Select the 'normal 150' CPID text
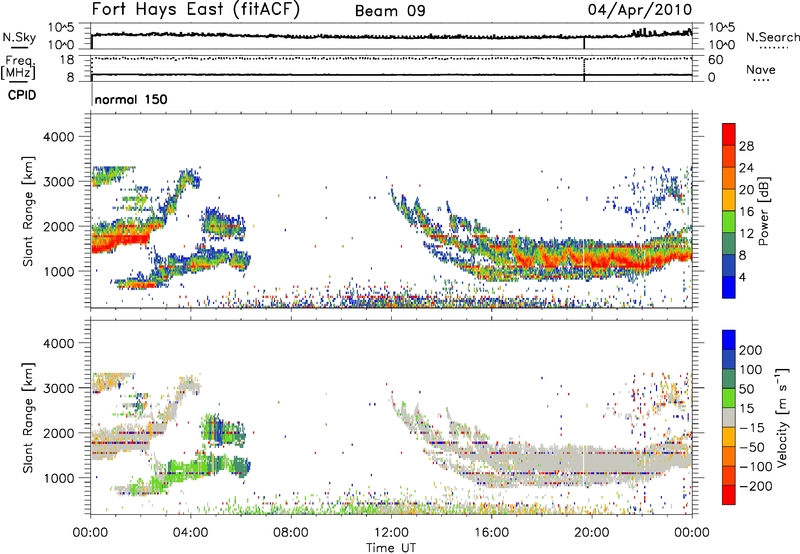 [131, 99]
